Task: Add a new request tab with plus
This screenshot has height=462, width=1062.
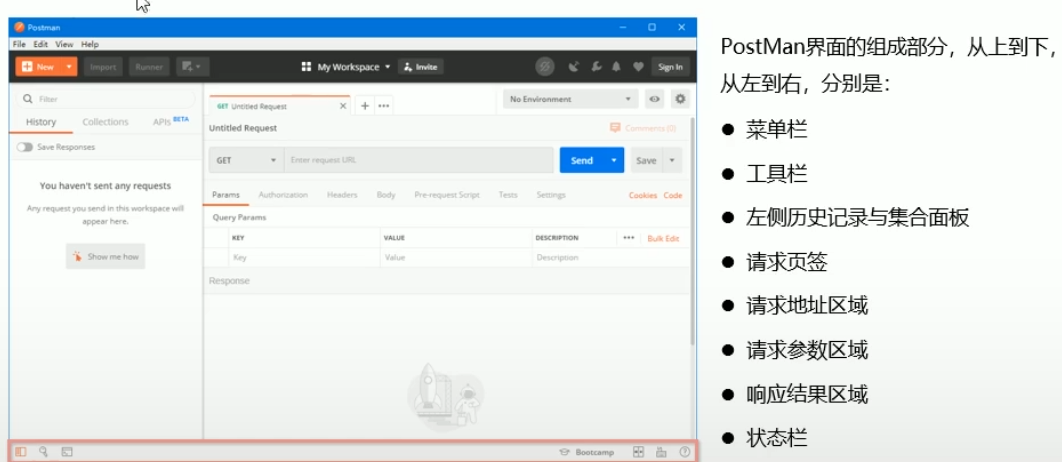Action: (364, 106)
